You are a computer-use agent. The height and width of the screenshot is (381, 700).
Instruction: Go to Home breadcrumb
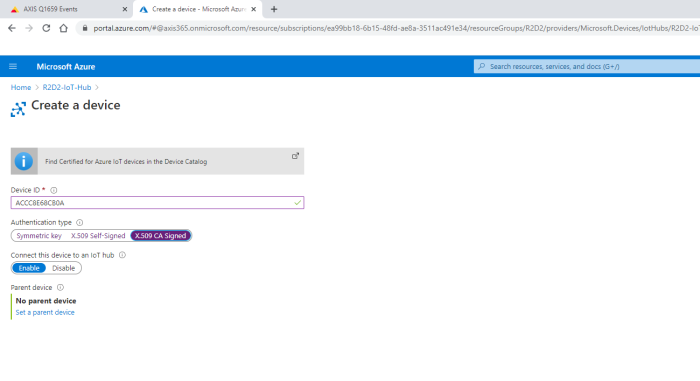[x=21, y=88]
